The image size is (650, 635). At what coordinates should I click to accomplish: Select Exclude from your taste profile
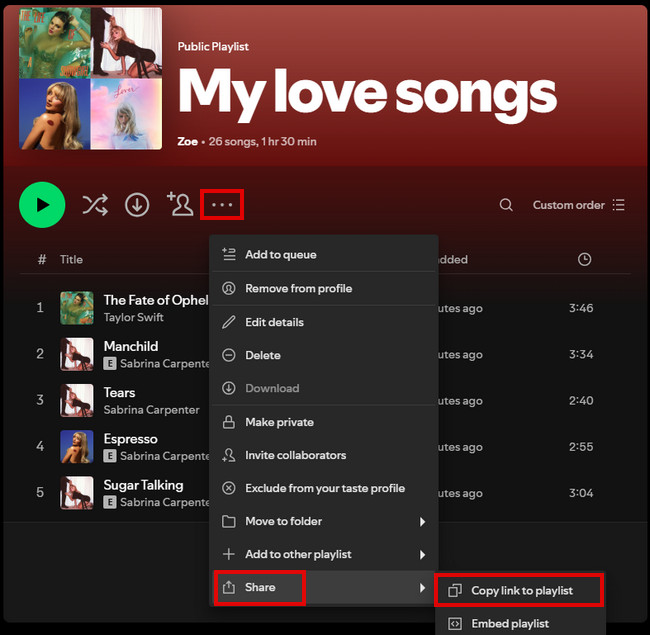coord(324,488)
